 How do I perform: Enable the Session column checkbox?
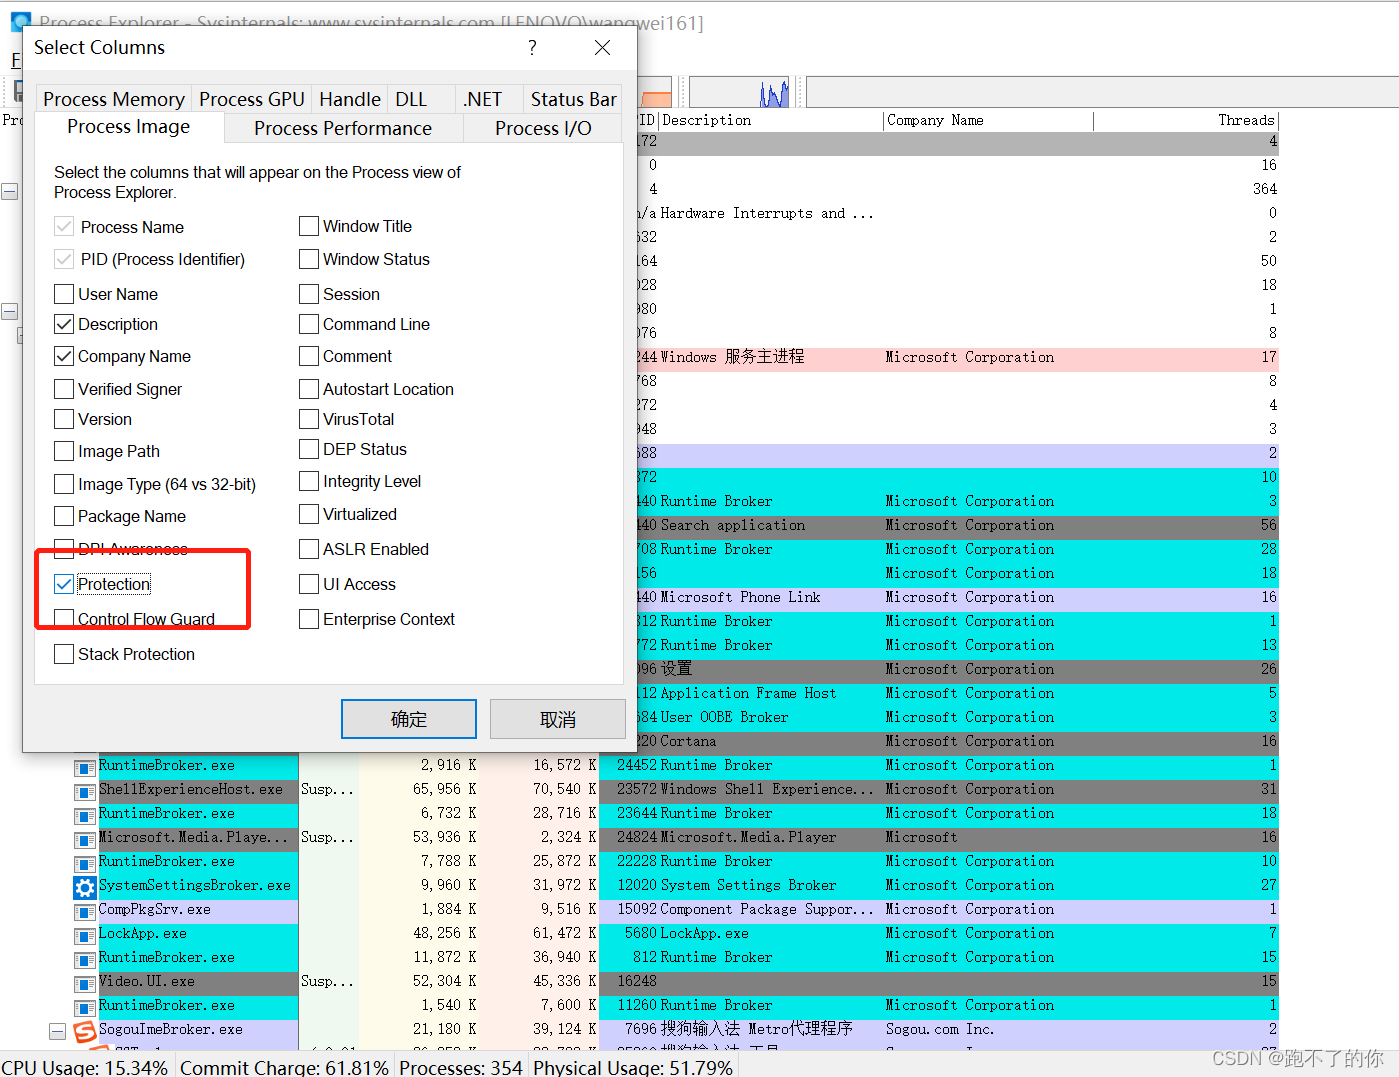309,294
